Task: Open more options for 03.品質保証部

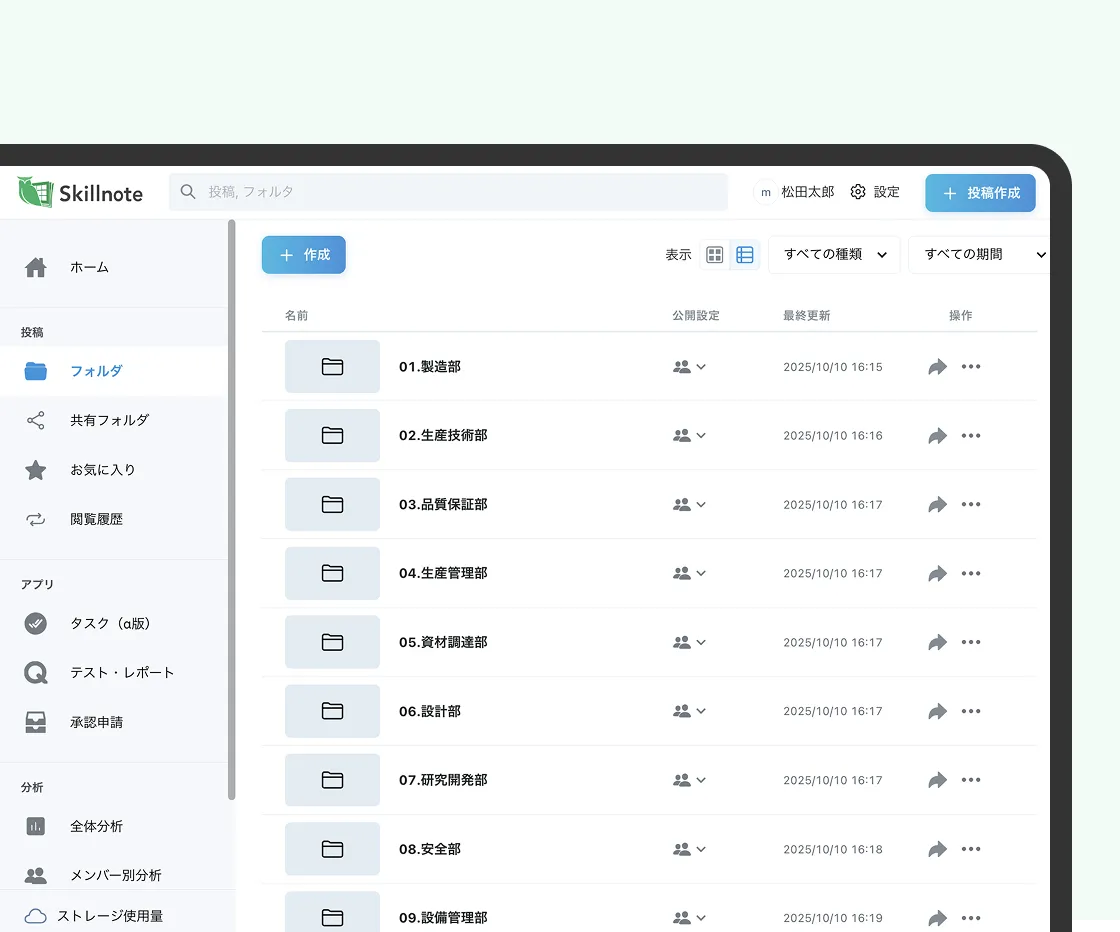Action: tap(971, 505)
